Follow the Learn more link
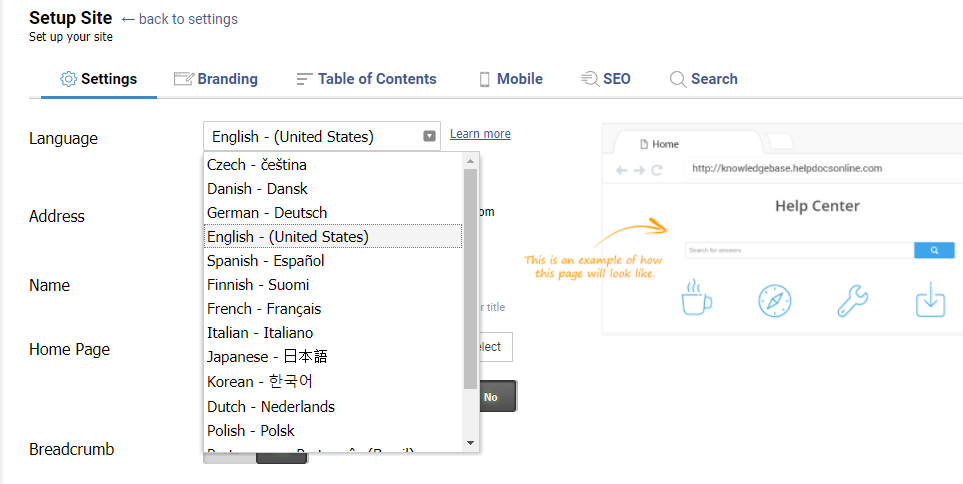 480,134
